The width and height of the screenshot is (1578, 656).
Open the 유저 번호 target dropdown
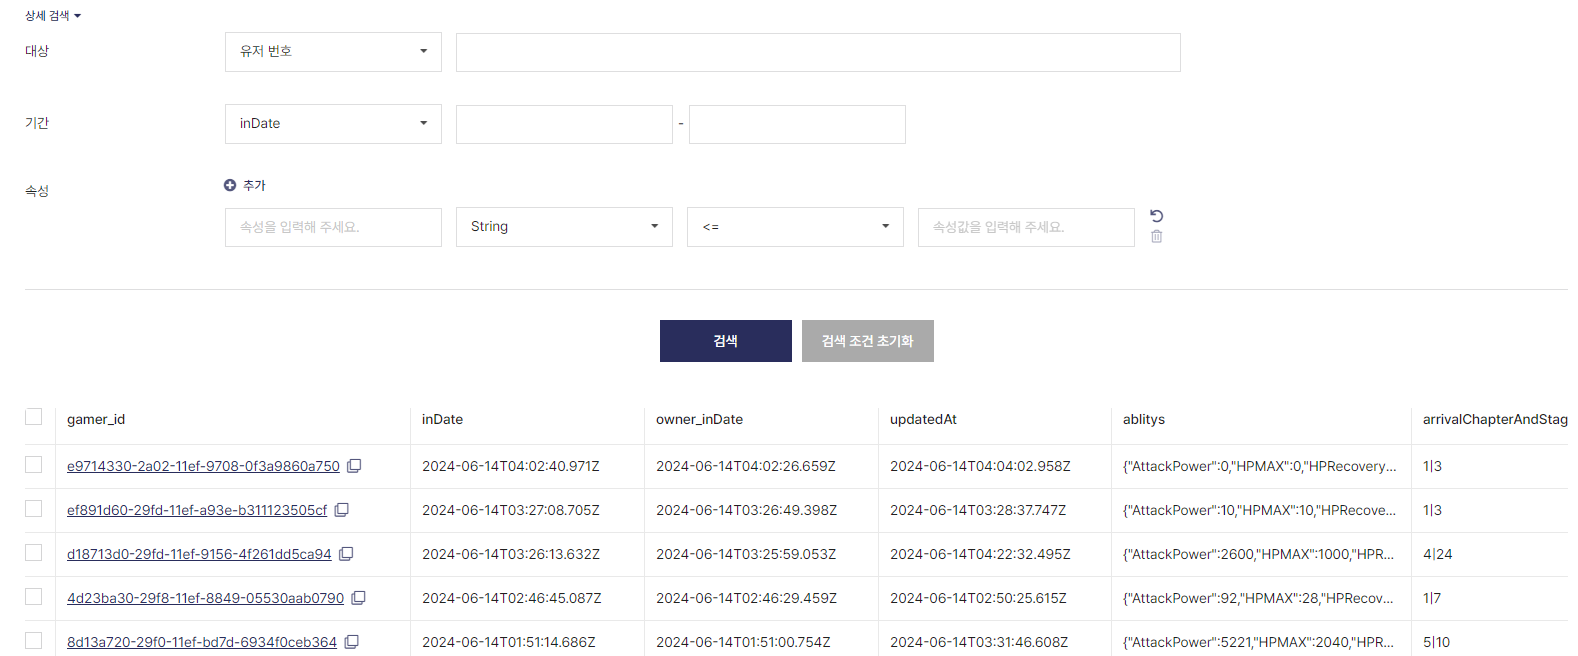pyautogui.click(x=333, y=52)
